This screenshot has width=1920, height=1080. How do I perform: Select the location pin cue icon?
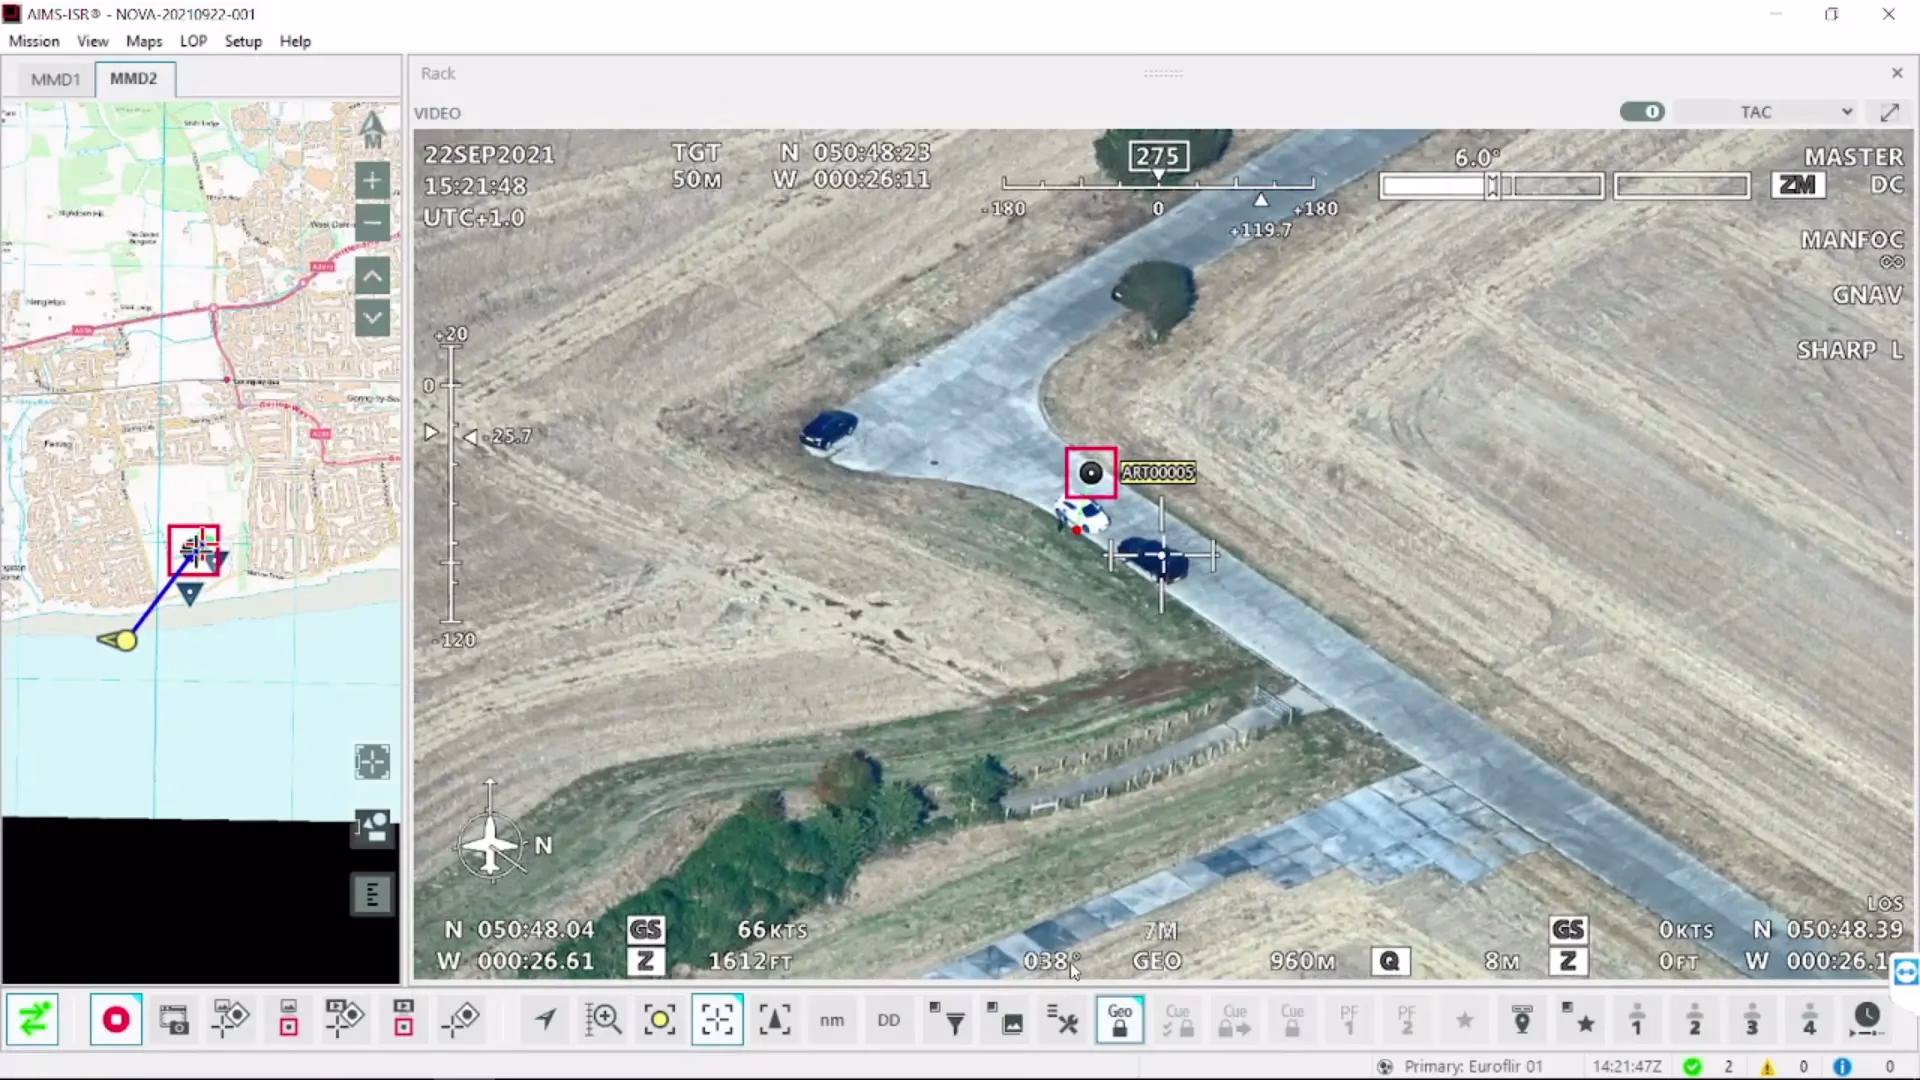tap(1522, 1020)
